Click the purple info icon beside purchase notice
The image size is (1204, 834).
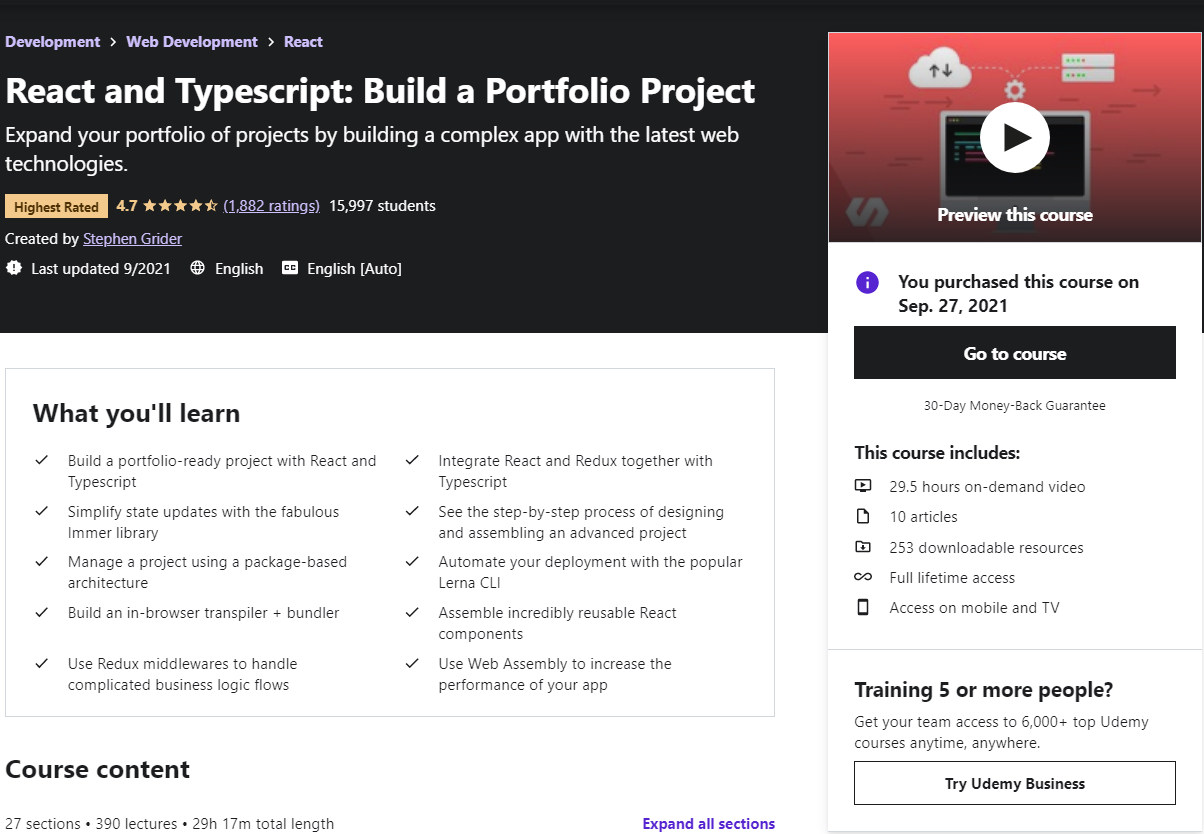pyautogui.click(x=867, y=282)
